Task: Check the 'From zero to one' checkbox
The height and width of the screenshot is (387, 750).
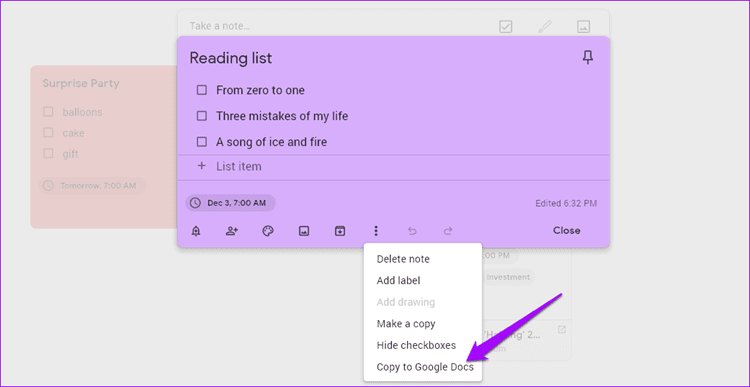Action: click(202, 90)
